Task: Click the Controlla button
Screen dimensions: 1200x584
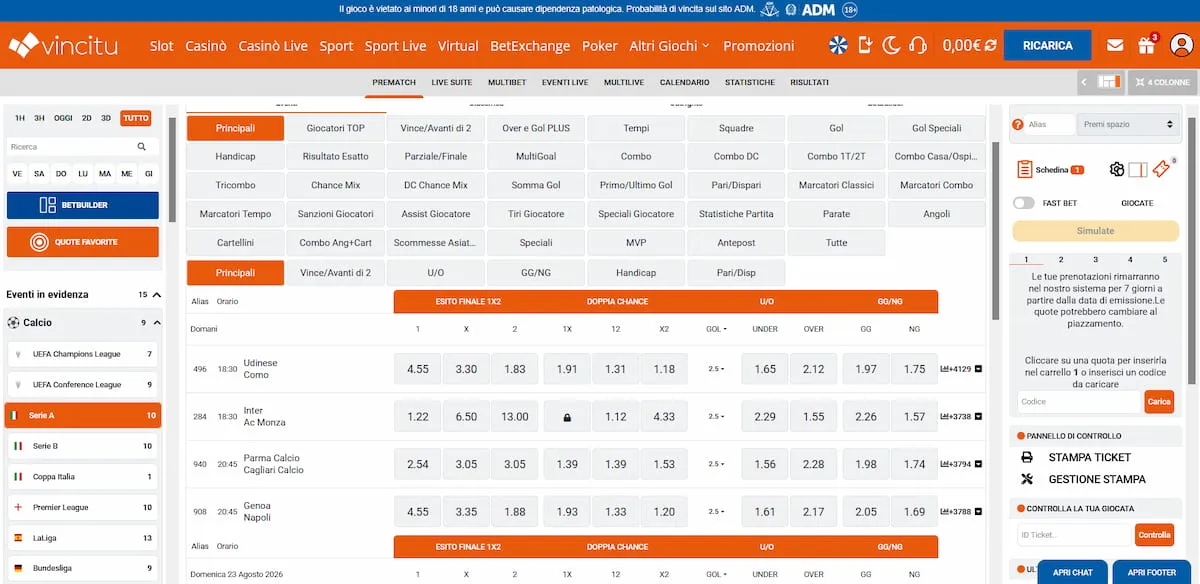Action: [x=1155, y=535]
